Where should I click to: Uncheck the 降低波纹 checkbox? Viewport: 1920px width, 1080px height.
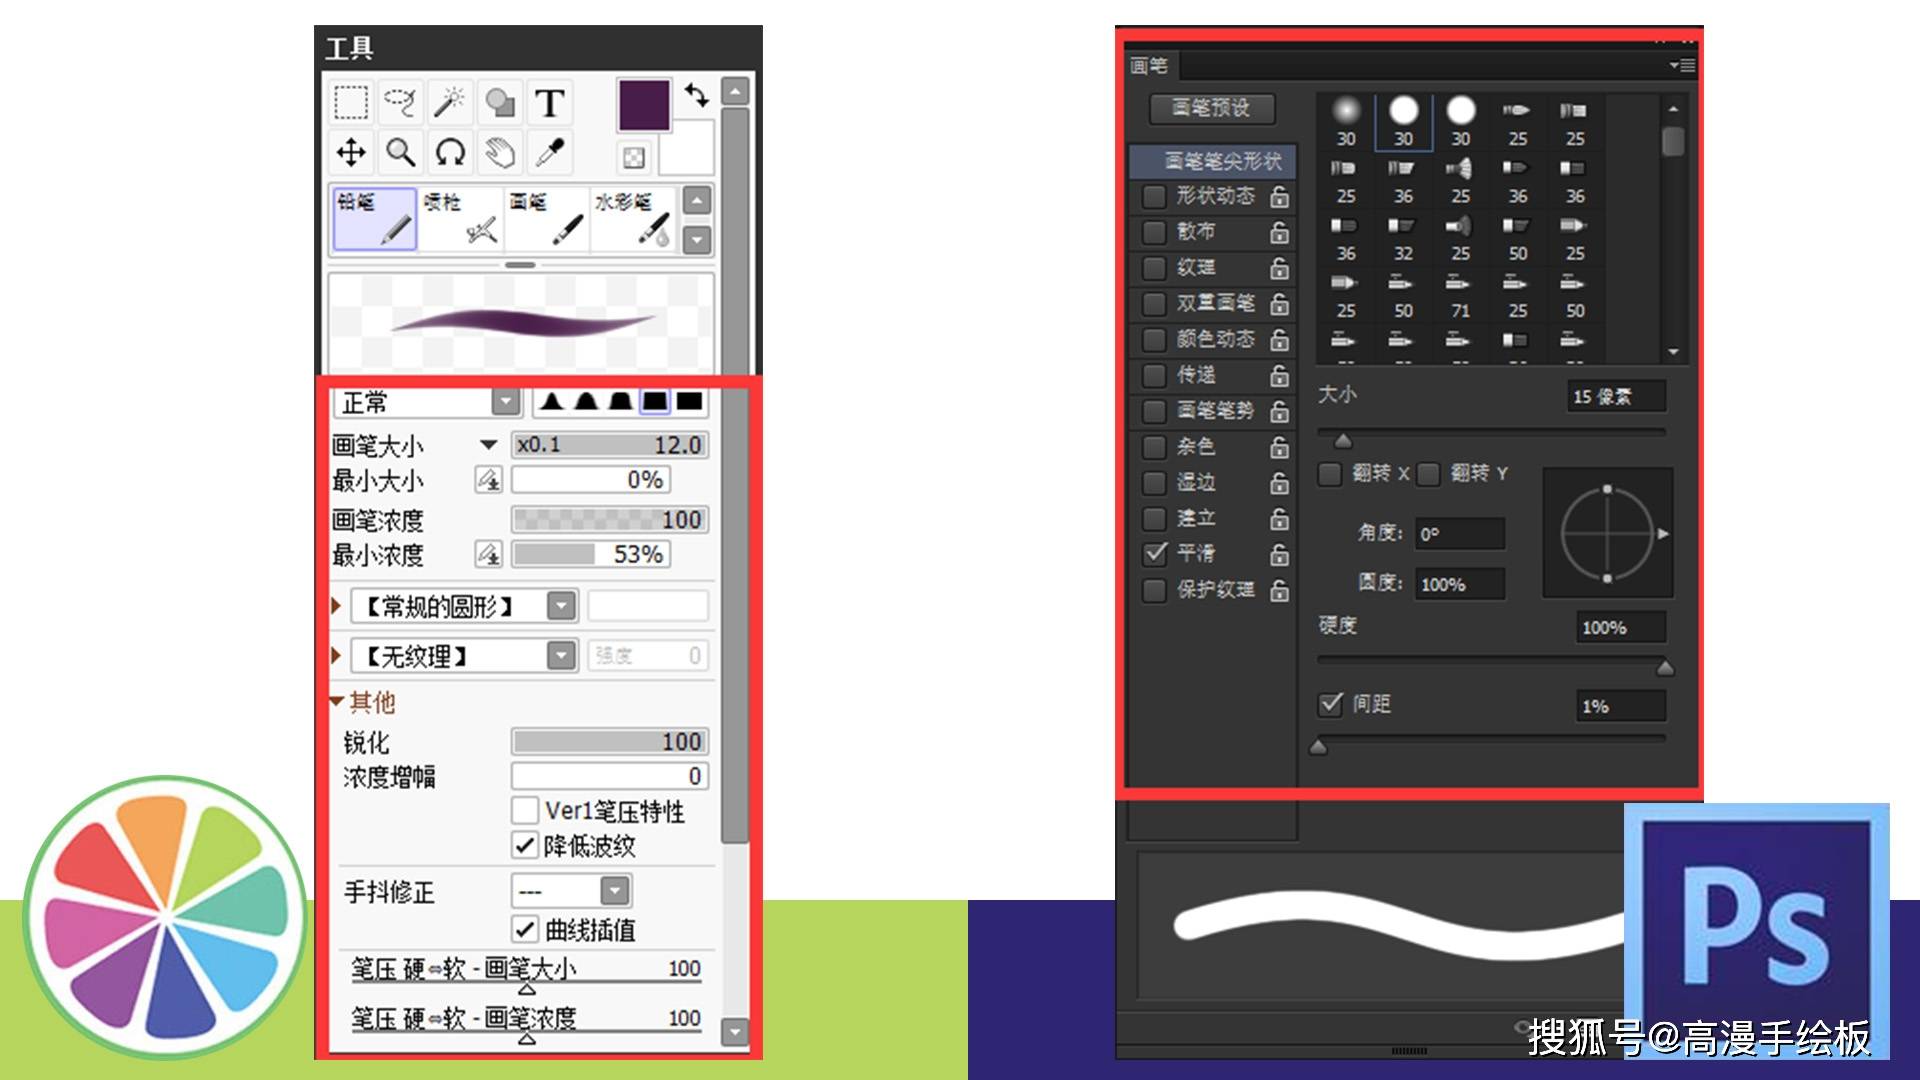525,845
